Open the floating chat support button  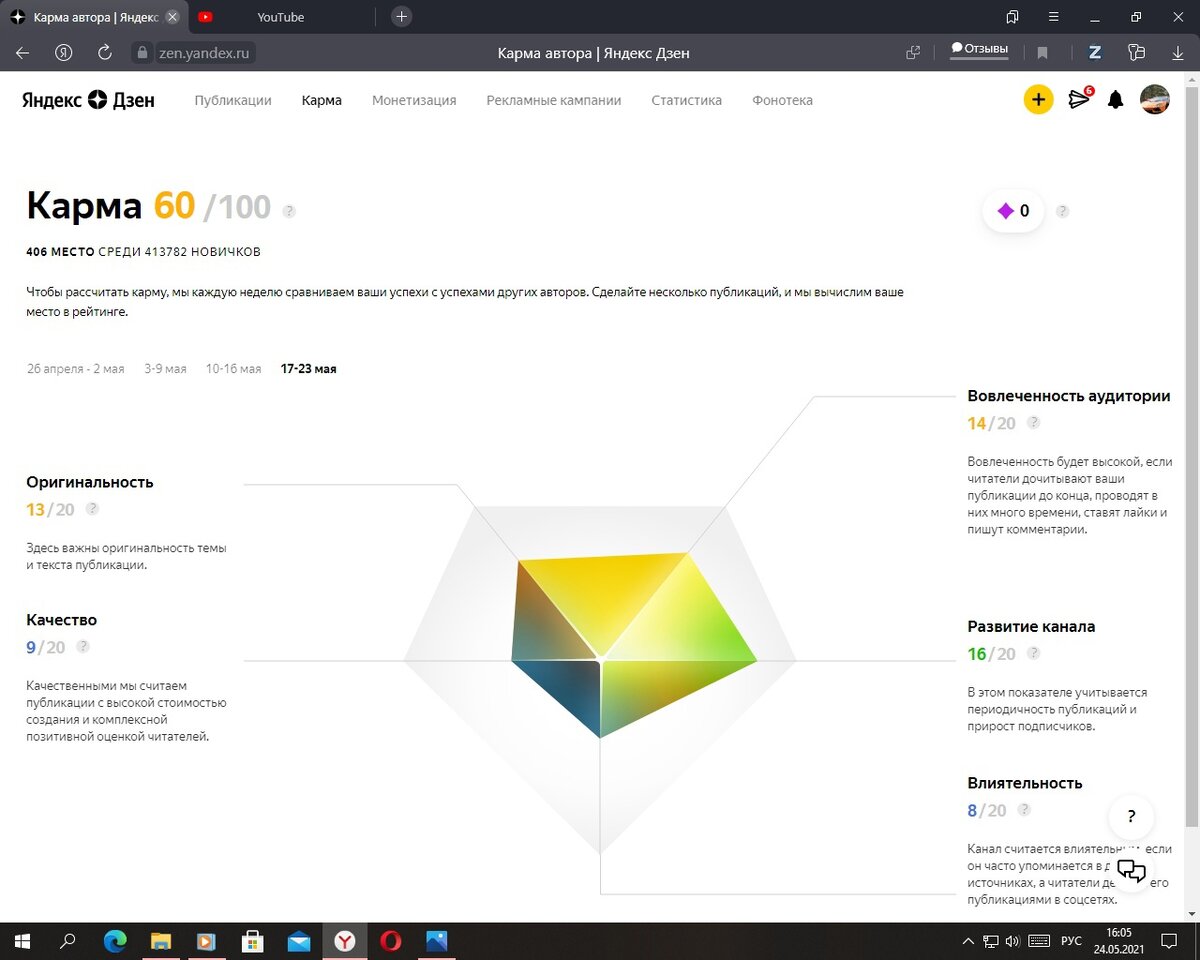[1131, 869]
